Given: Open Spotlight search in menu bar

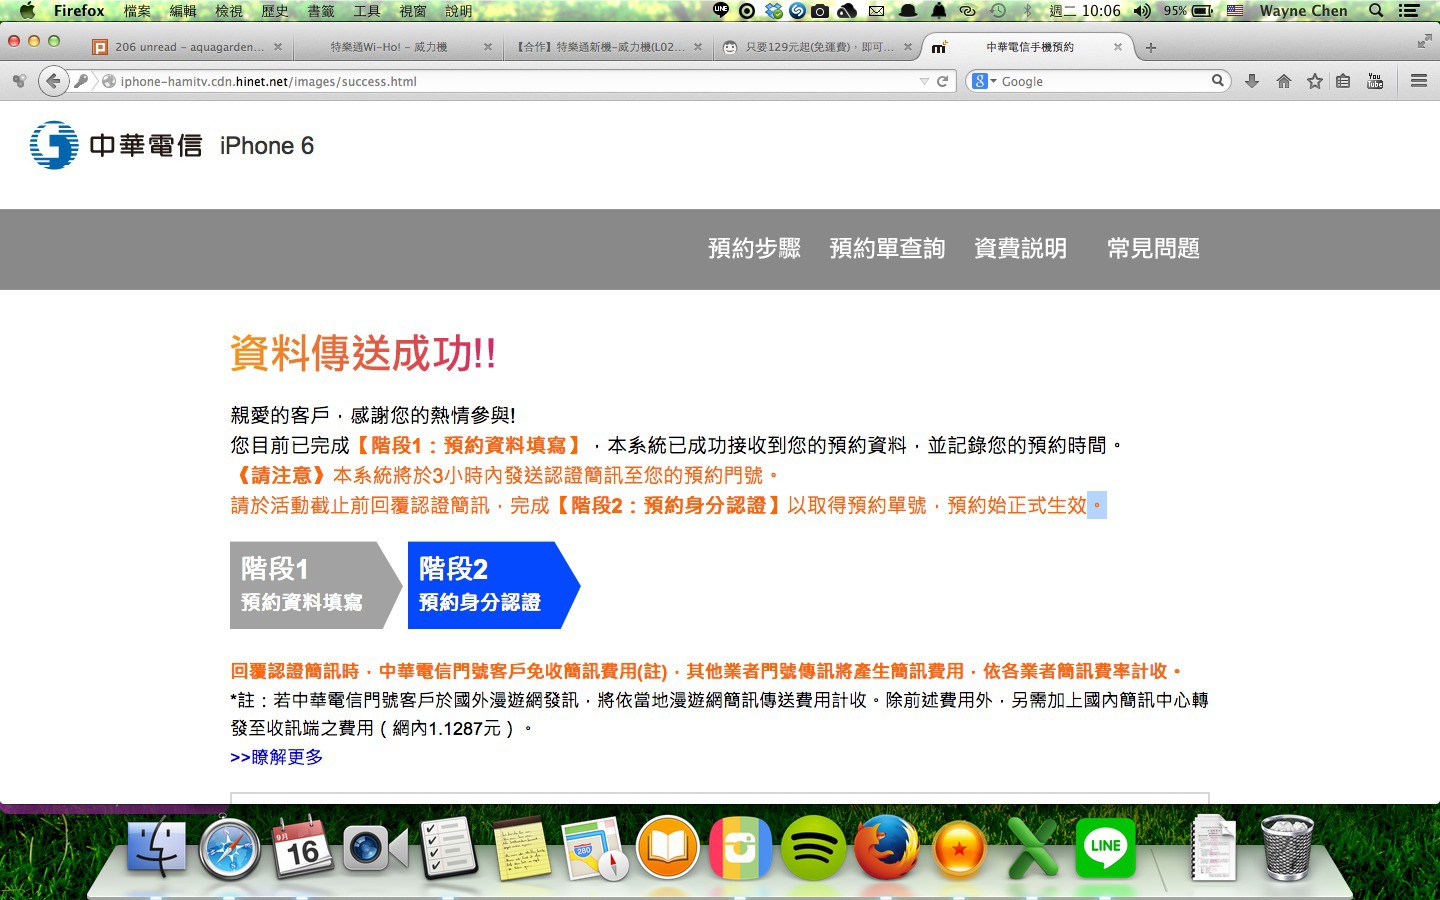Looking at the screenshot, I should coord(1376,11).
